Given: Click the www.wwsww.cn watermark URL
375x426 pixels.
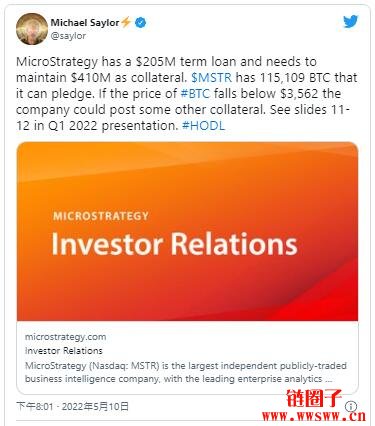Looking at the screenshot, I should click(x=314, y=416).
